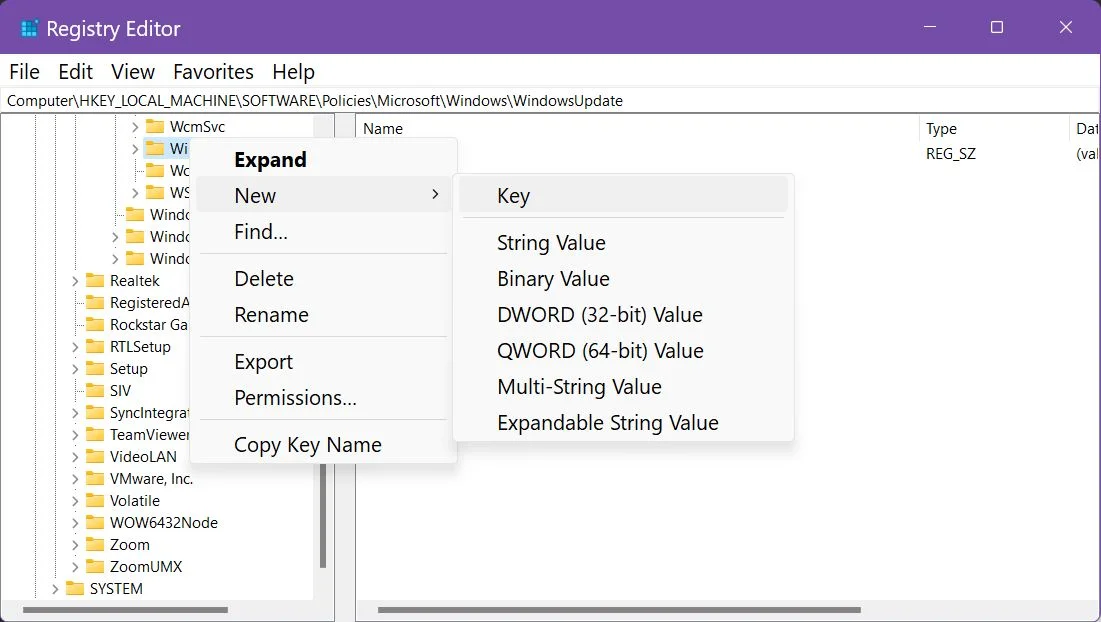The height and width of the screenshot is (622, 1101).
Task: Click the Type column header
Action: click(x=994, y=128)
